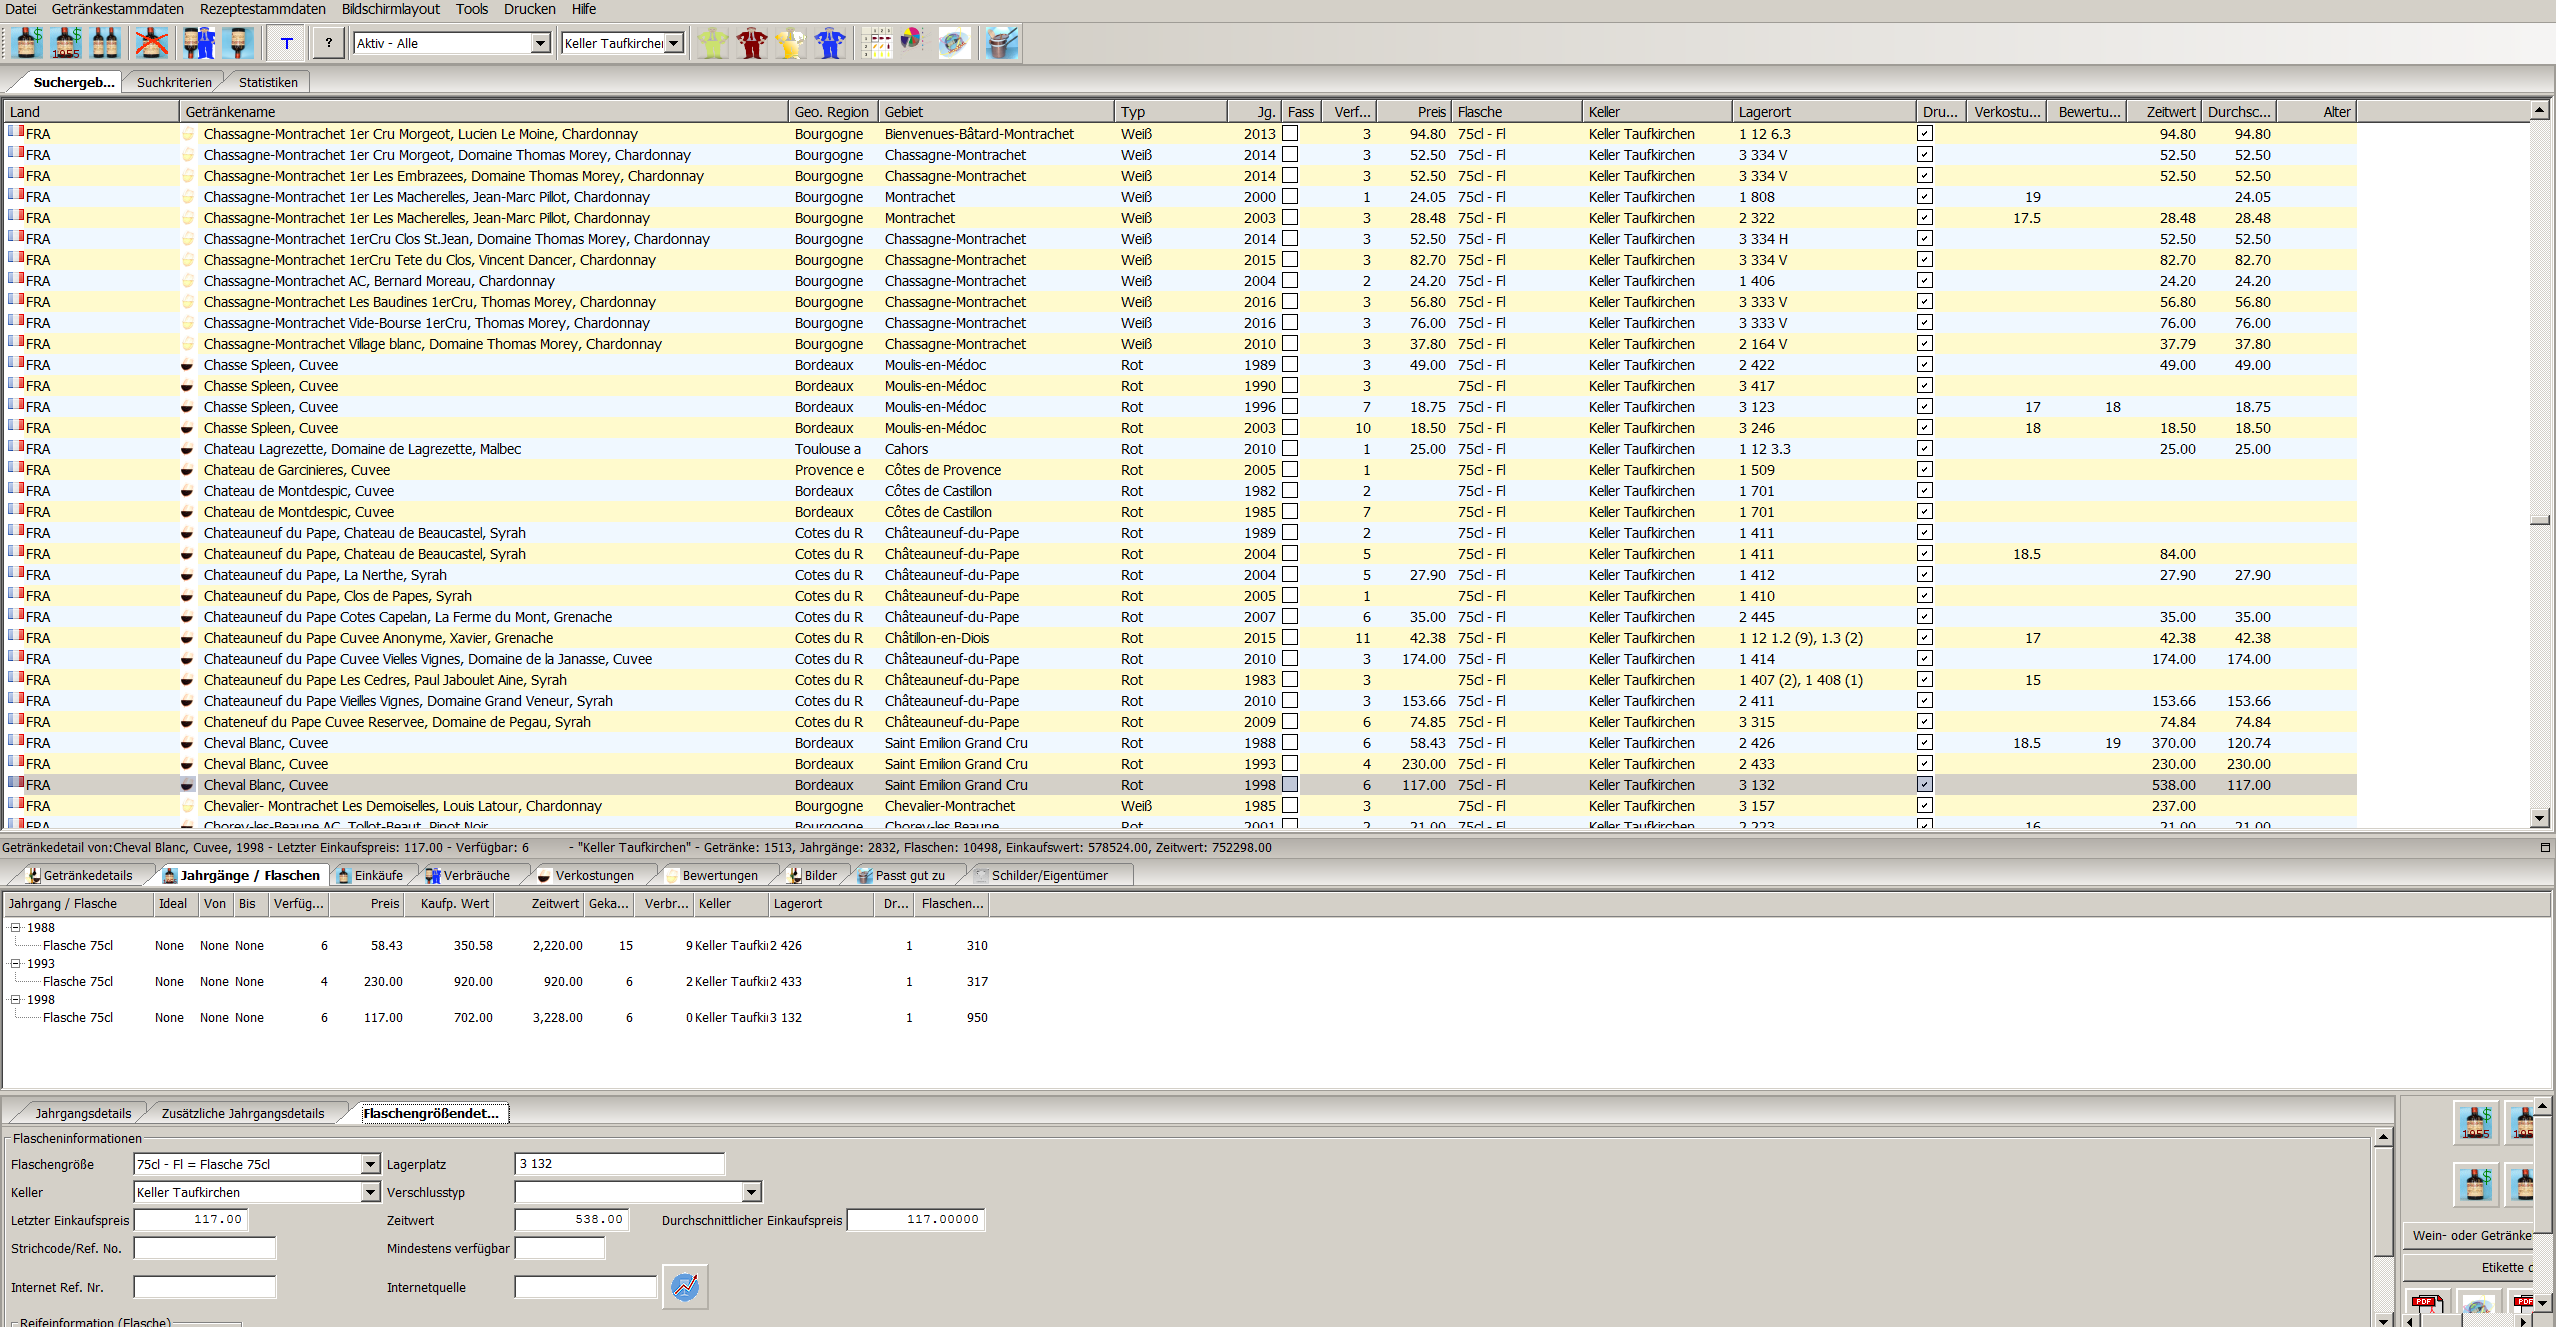This screenshot has height=1327, width=2556.
Task: Expand the Flaschengröße combo box
Action: (370, 1164)
